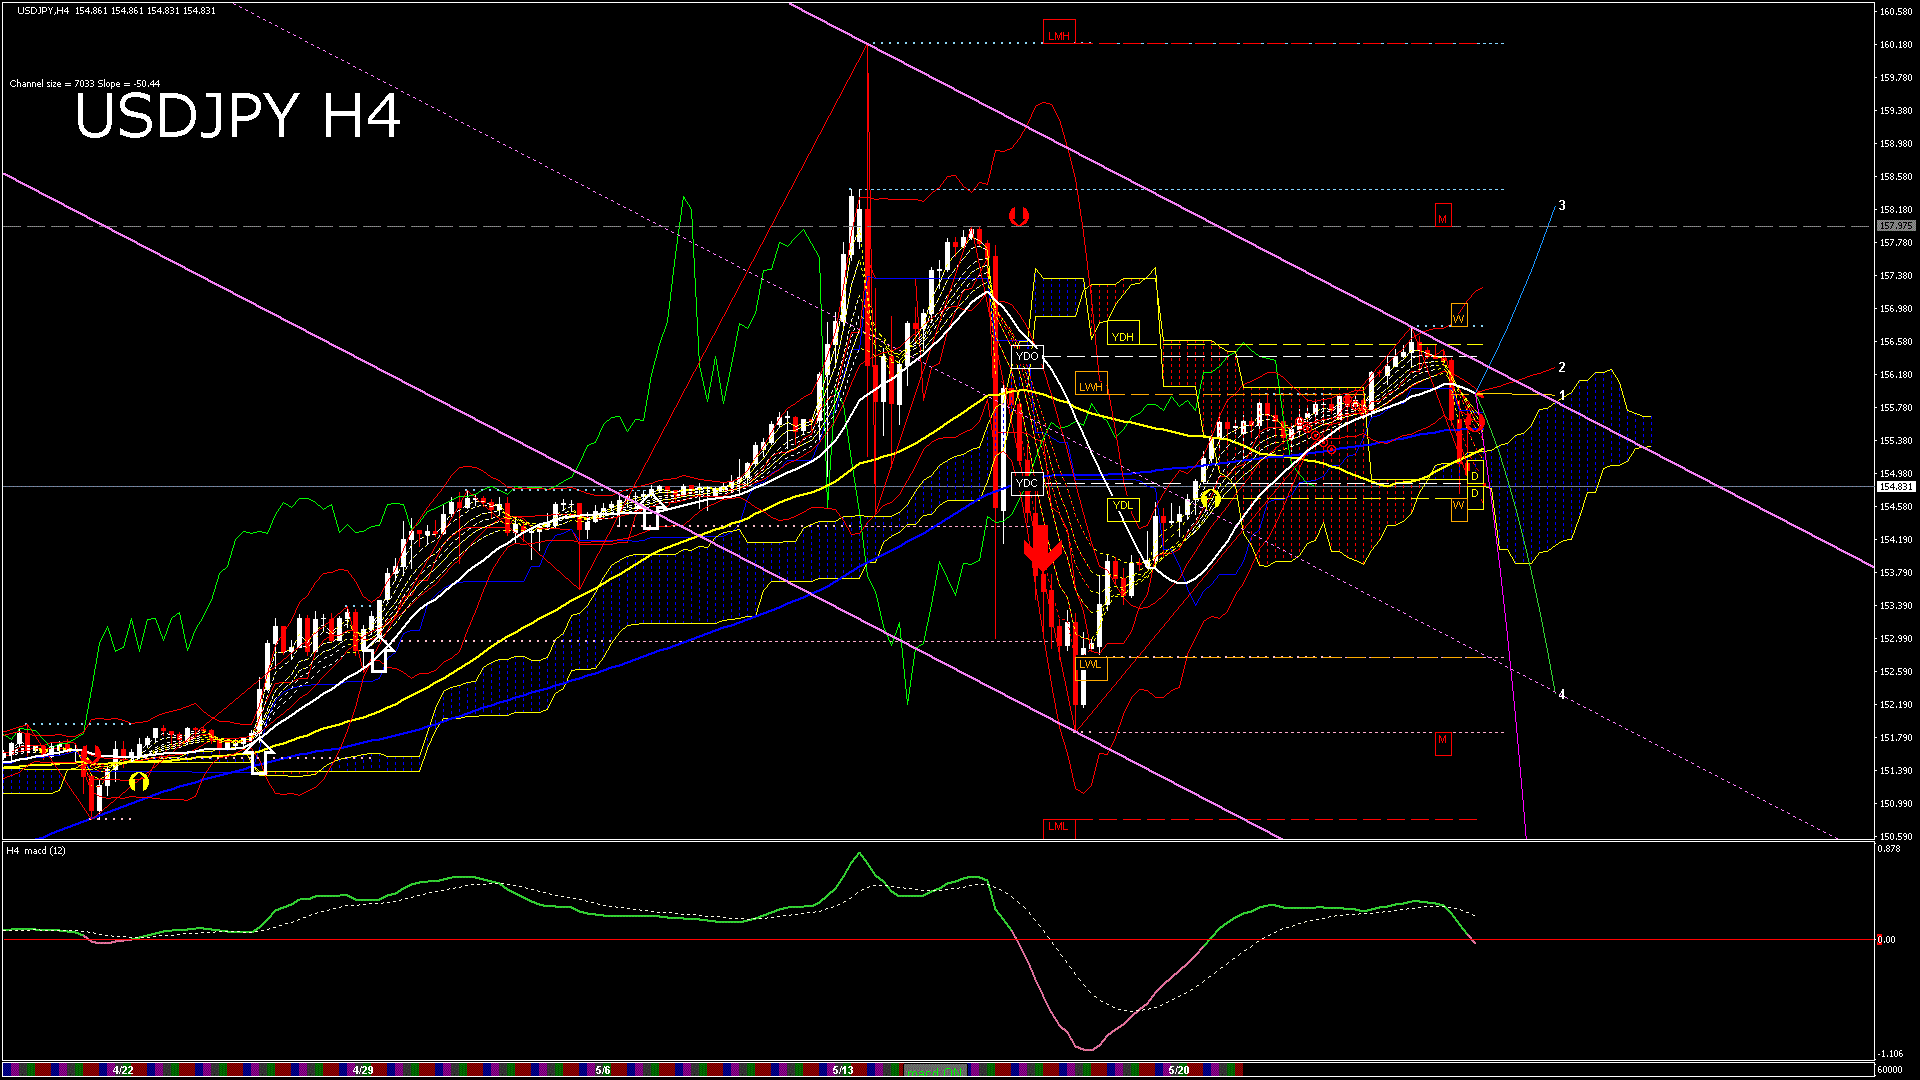Click the yellow up-arrow circle near 4/22

tap(139, 782)
